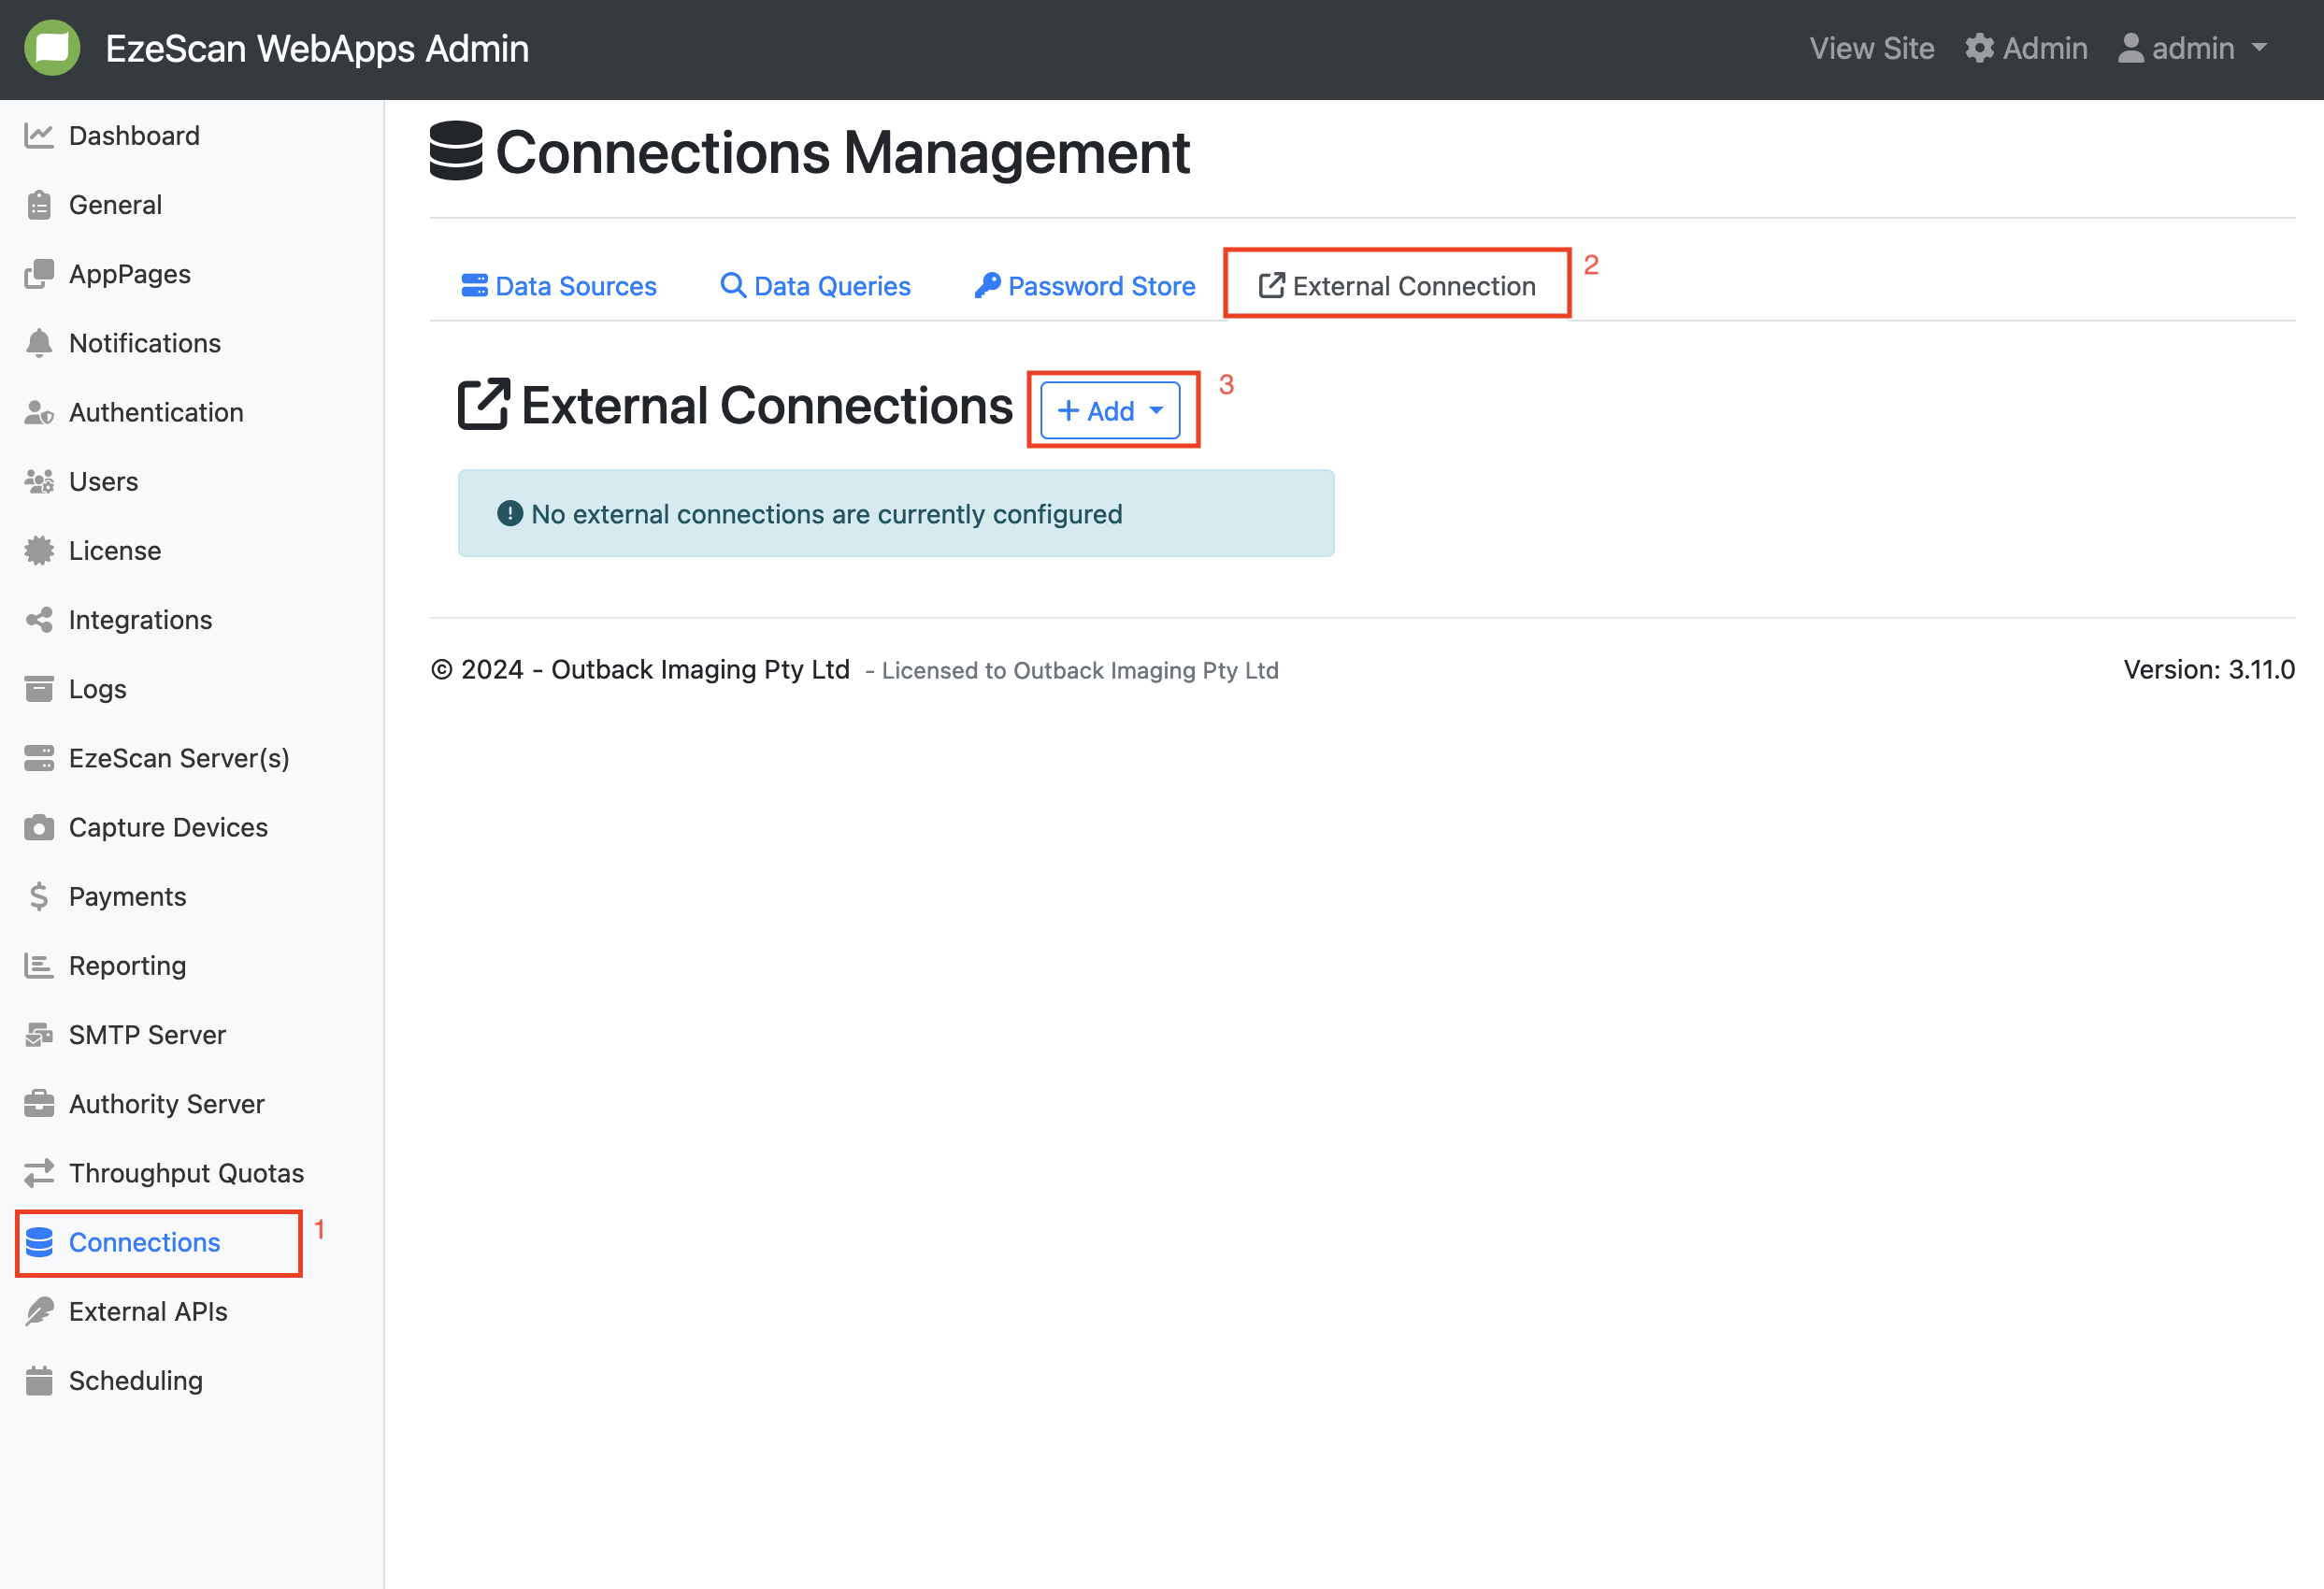Go to EzeScan Server(s) page

coord(178,758)
